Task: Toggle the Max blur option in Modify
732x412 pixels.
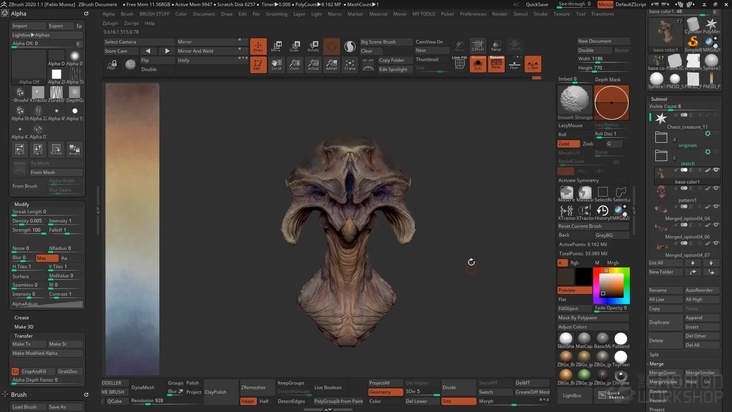Action: 47,258
